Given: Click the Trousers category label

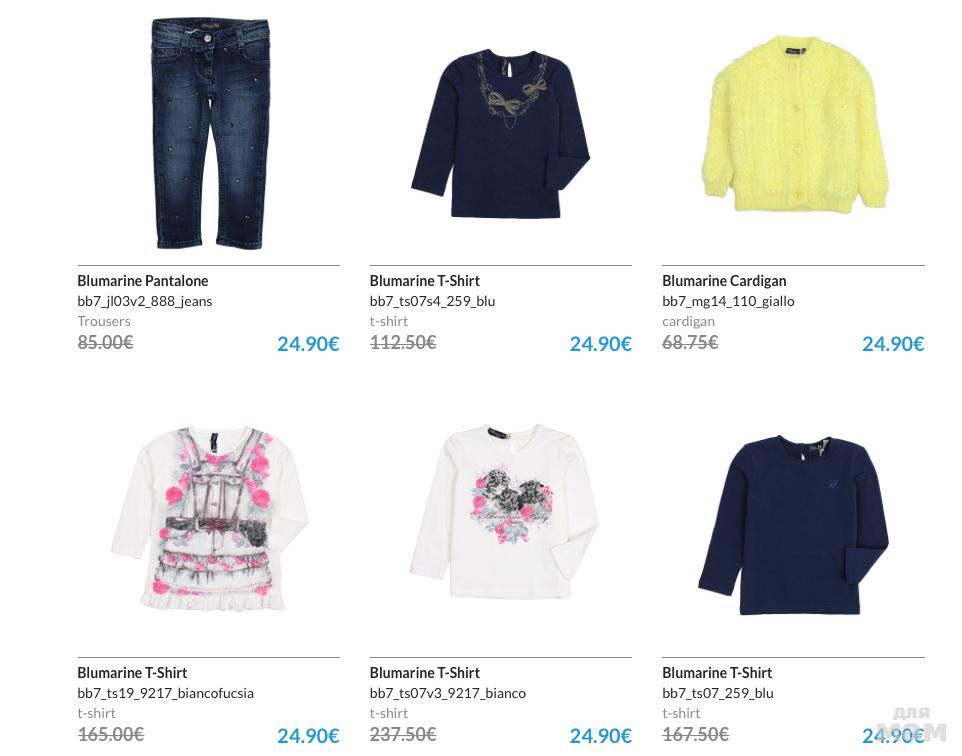Looking at the screenshot, I should 104,322.
